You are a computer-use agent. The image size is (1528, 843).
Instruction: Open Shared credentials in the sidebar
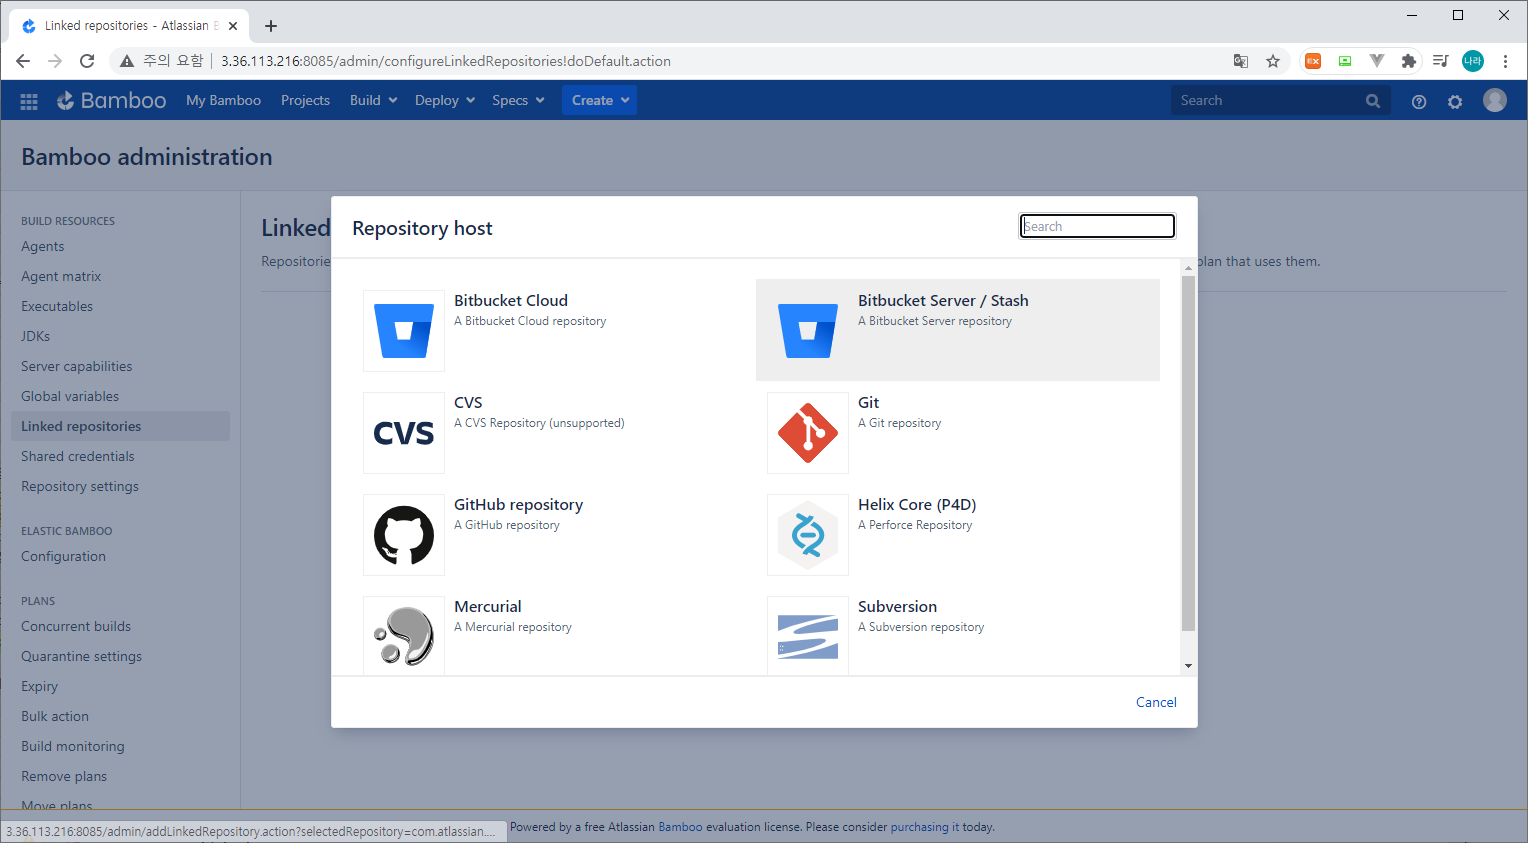[x=78, y=456]
